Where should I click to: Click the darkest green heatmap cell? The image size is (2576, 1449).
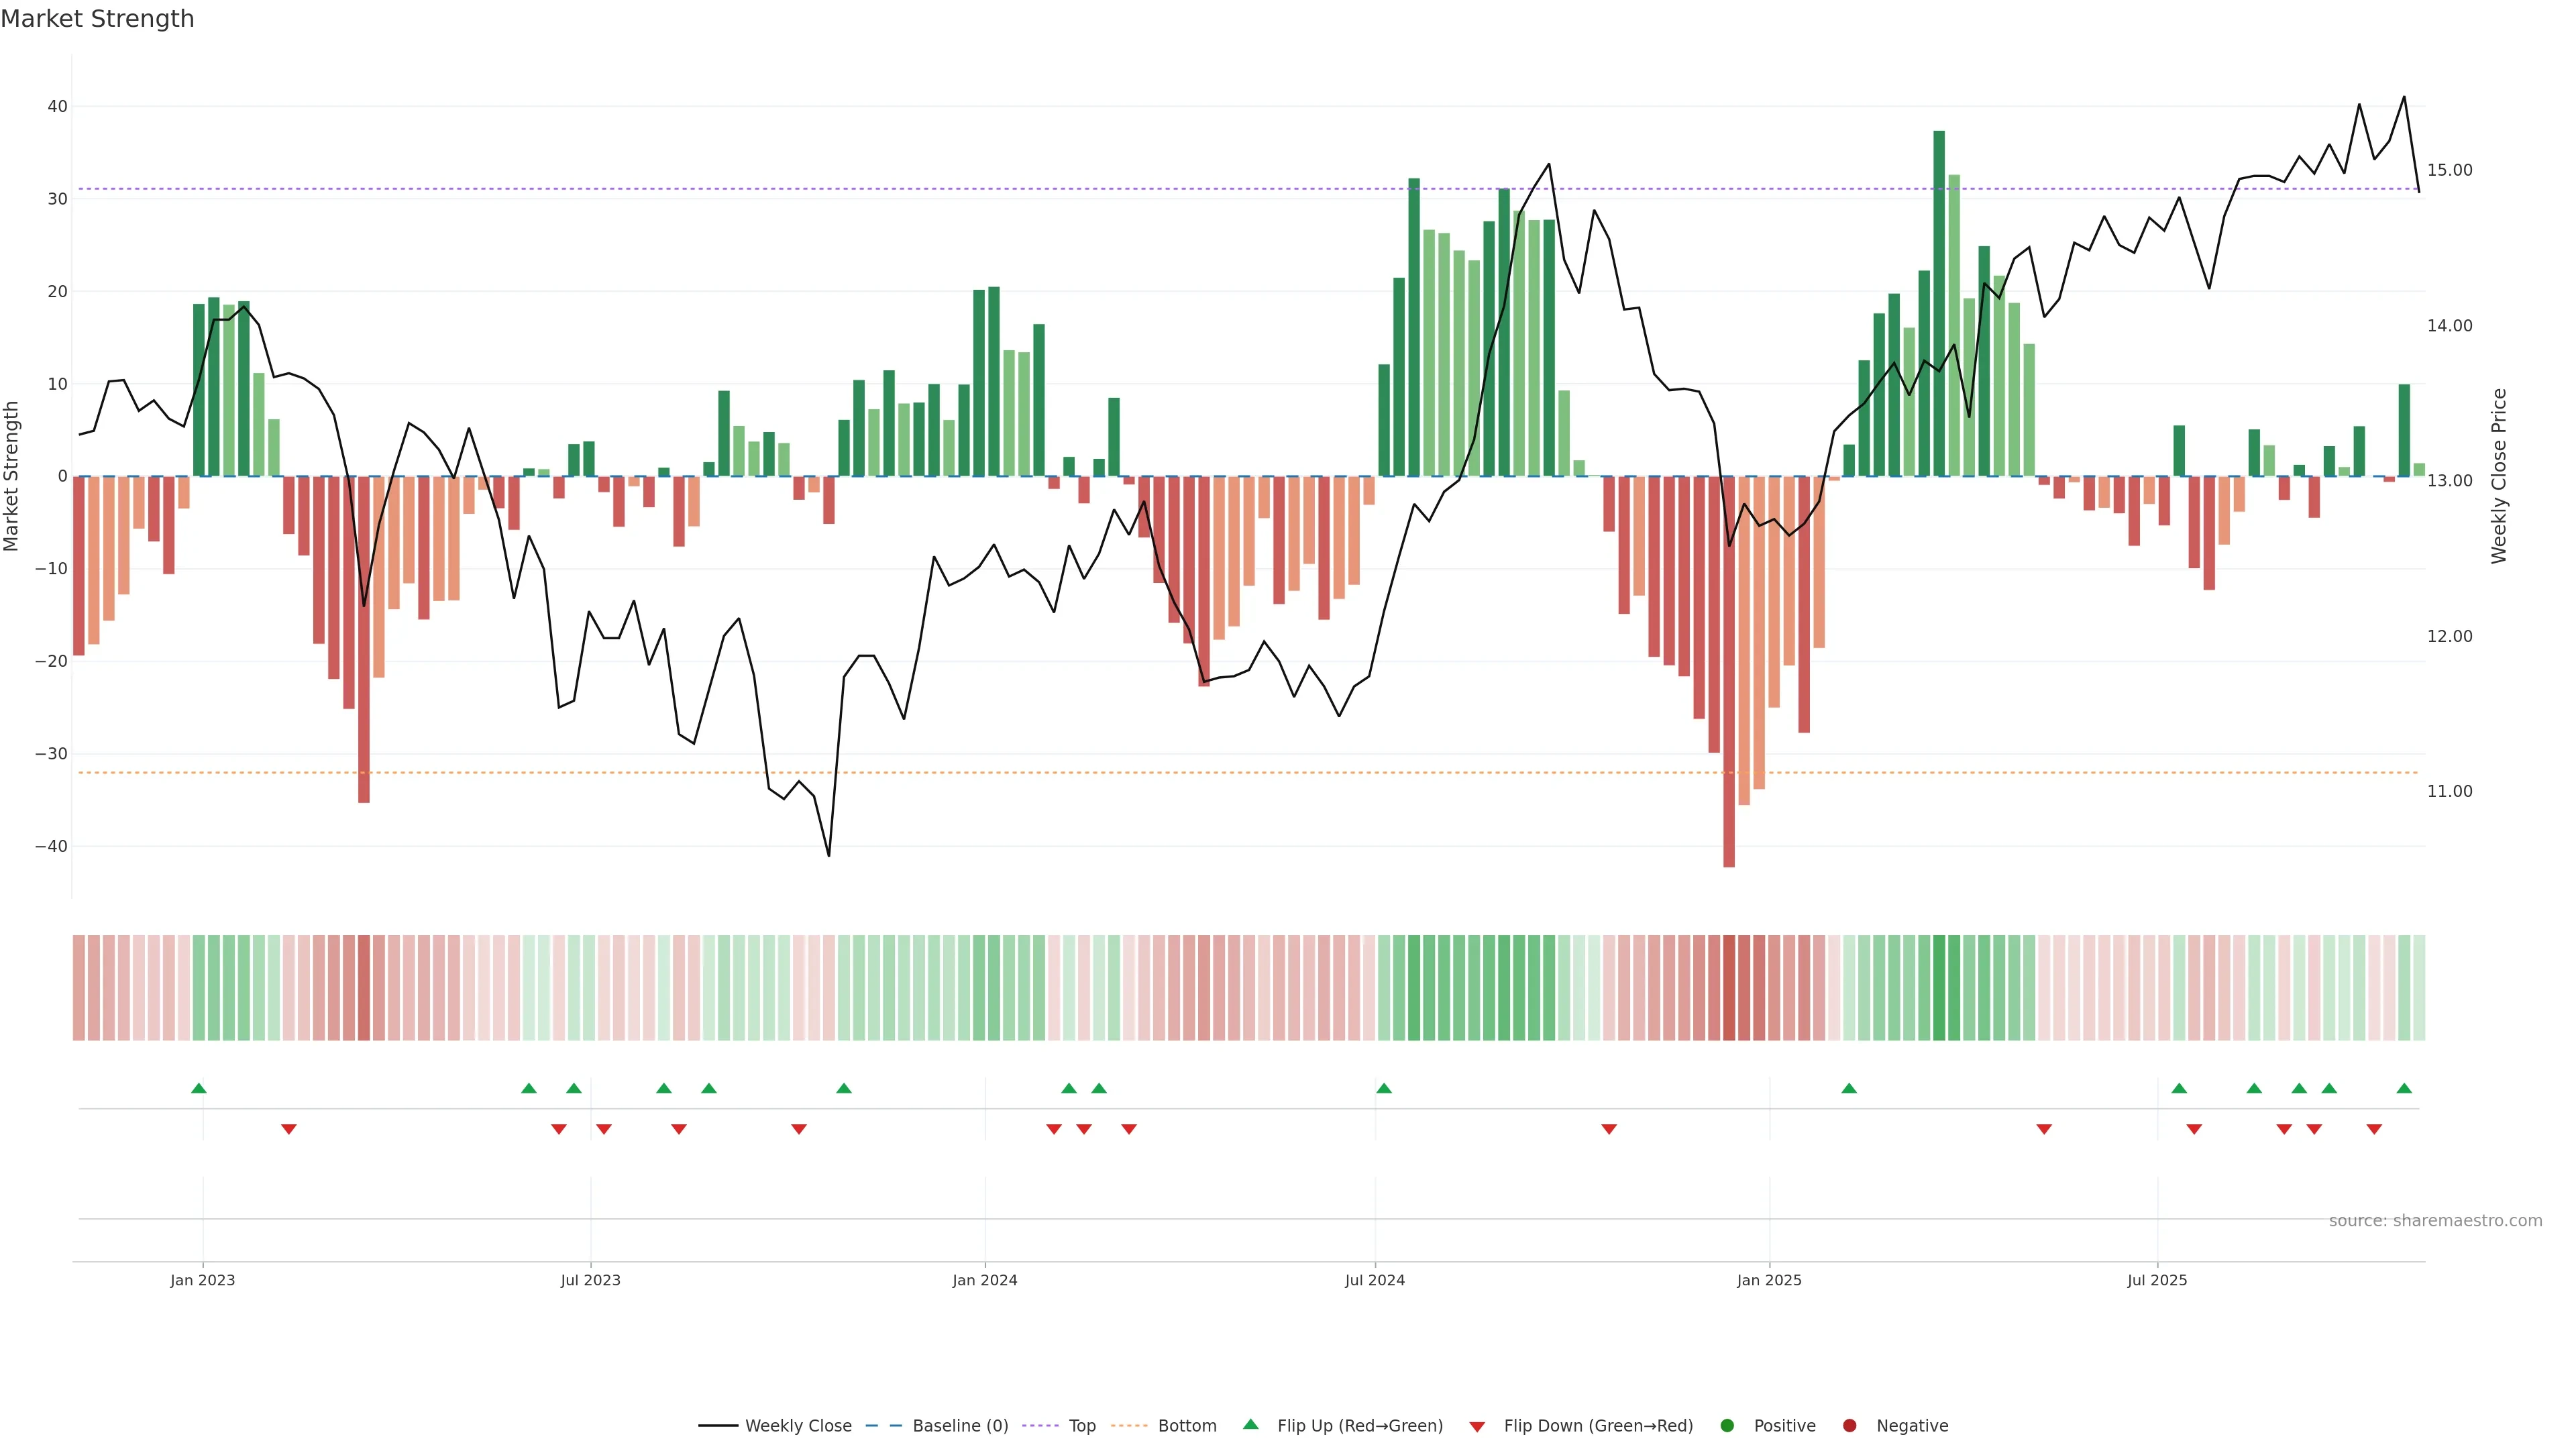pos(1939,988)
